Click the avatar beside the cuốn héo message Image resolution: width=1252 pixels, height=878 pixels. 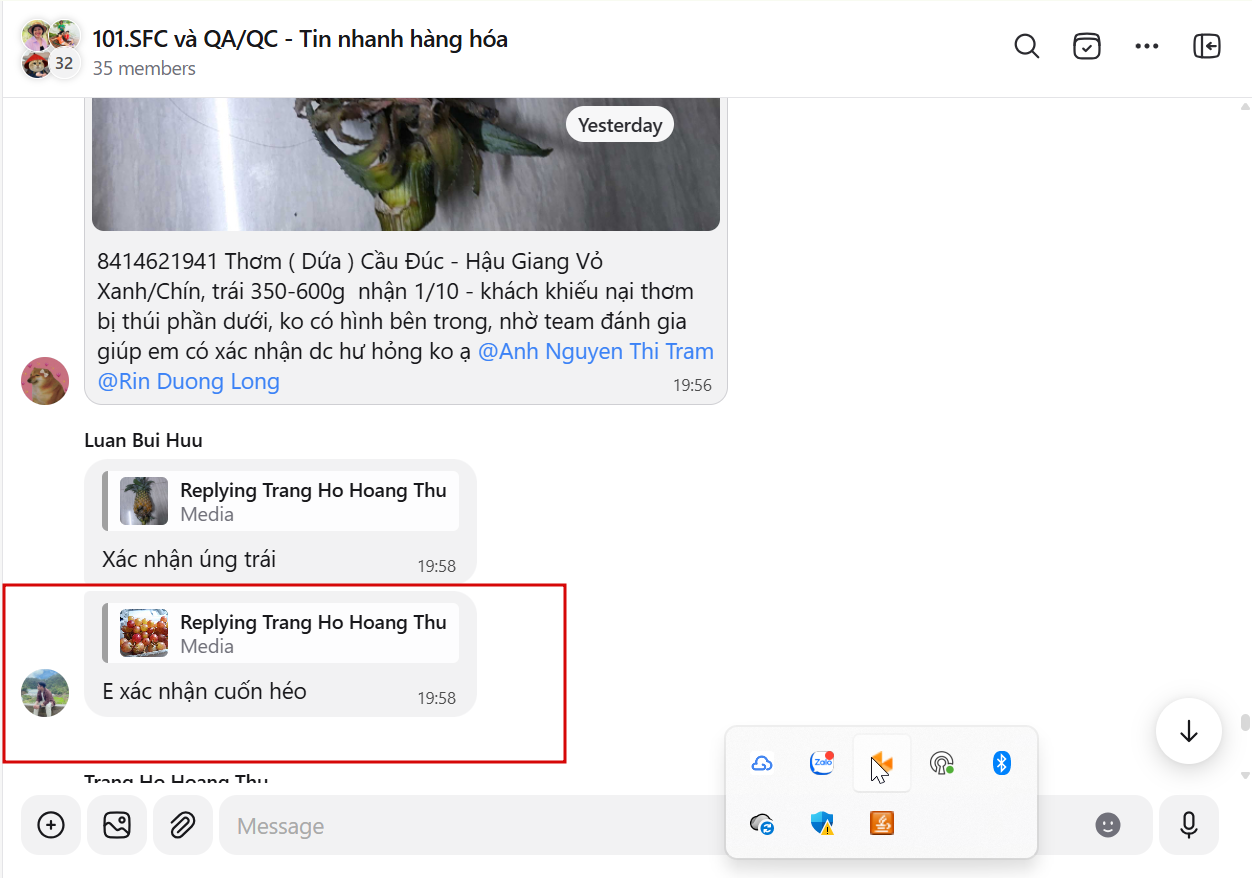pos(45,693)
